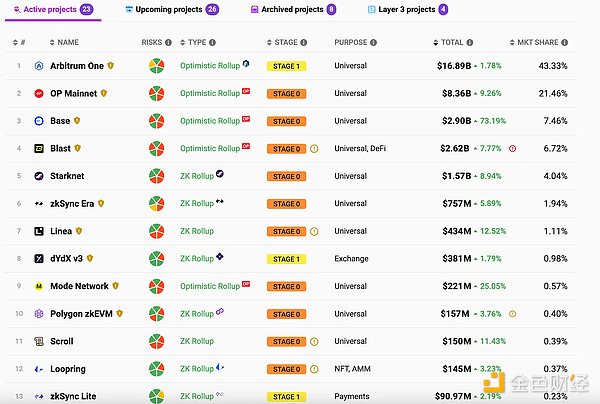Click the Blast project logo
600x404 pixels.
(39, 148)
